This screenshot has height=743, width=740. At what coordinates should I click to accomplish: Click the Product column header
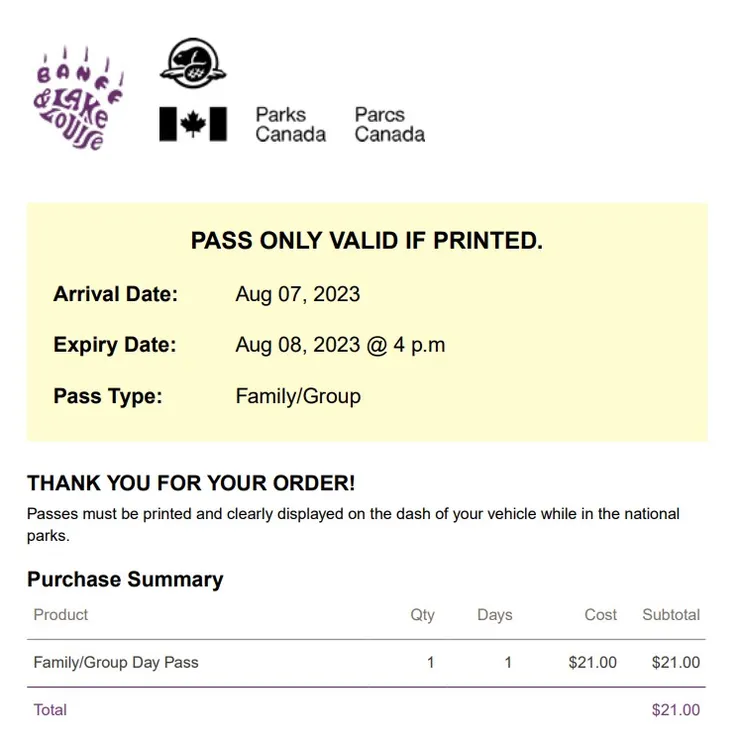[x=61, y=614]
